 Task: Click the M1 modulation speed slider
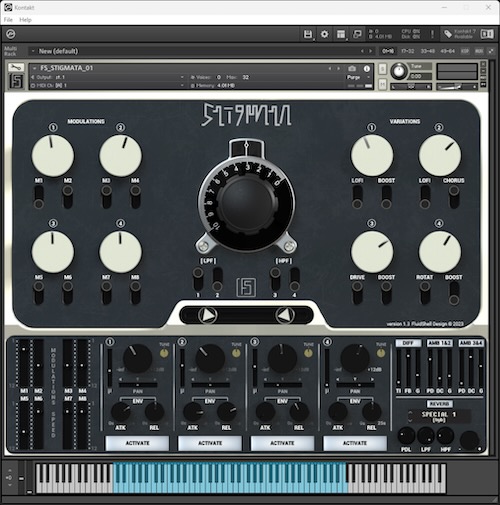coord(24,363)
